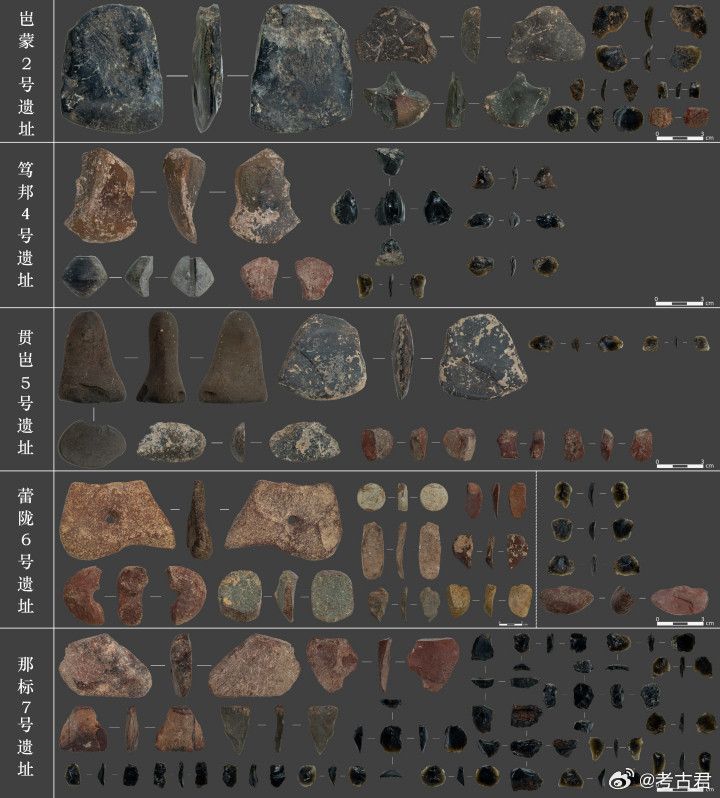
Task: Select the narrow middle view of the 贯岜5号遗址 pestle
Action: click(x=161, y=357)
